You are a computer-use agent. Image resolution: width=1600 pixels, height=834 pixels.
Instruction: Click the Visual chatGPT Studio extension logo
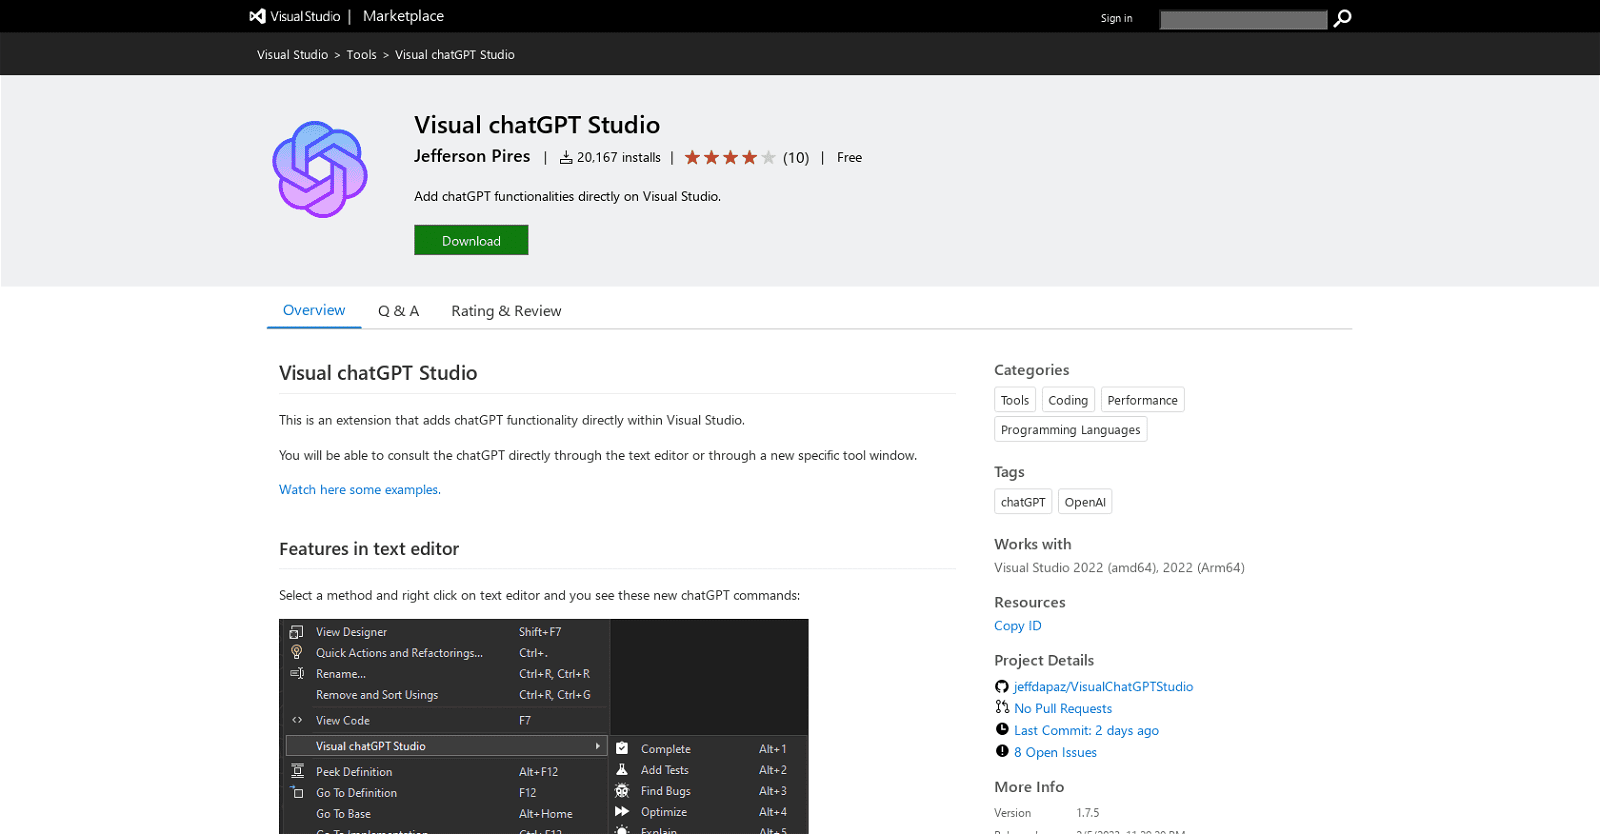tap(320, 169)
